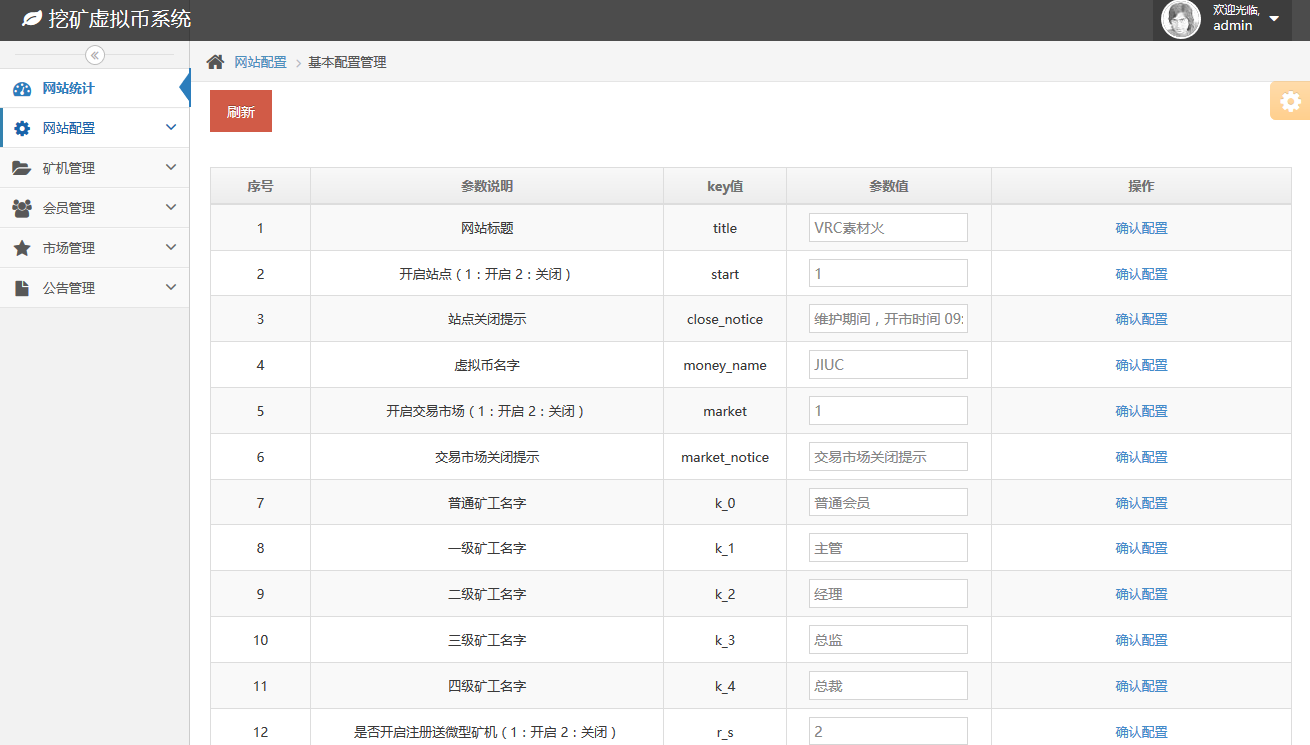
Task: Click the file icon beside 公告管理
Action: 22,289
